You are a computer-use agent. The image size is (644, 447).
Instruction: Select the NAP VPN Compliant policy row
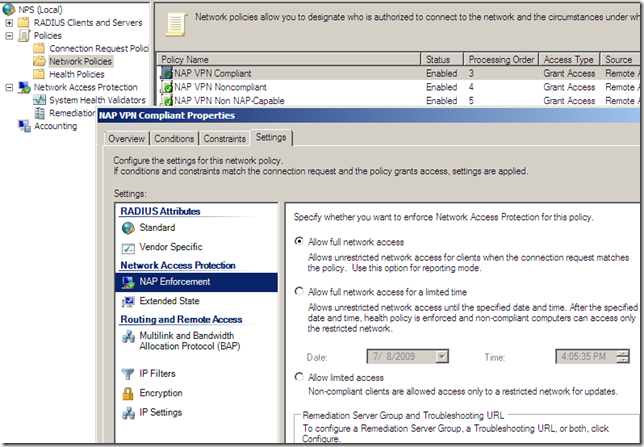pos(398,74)
